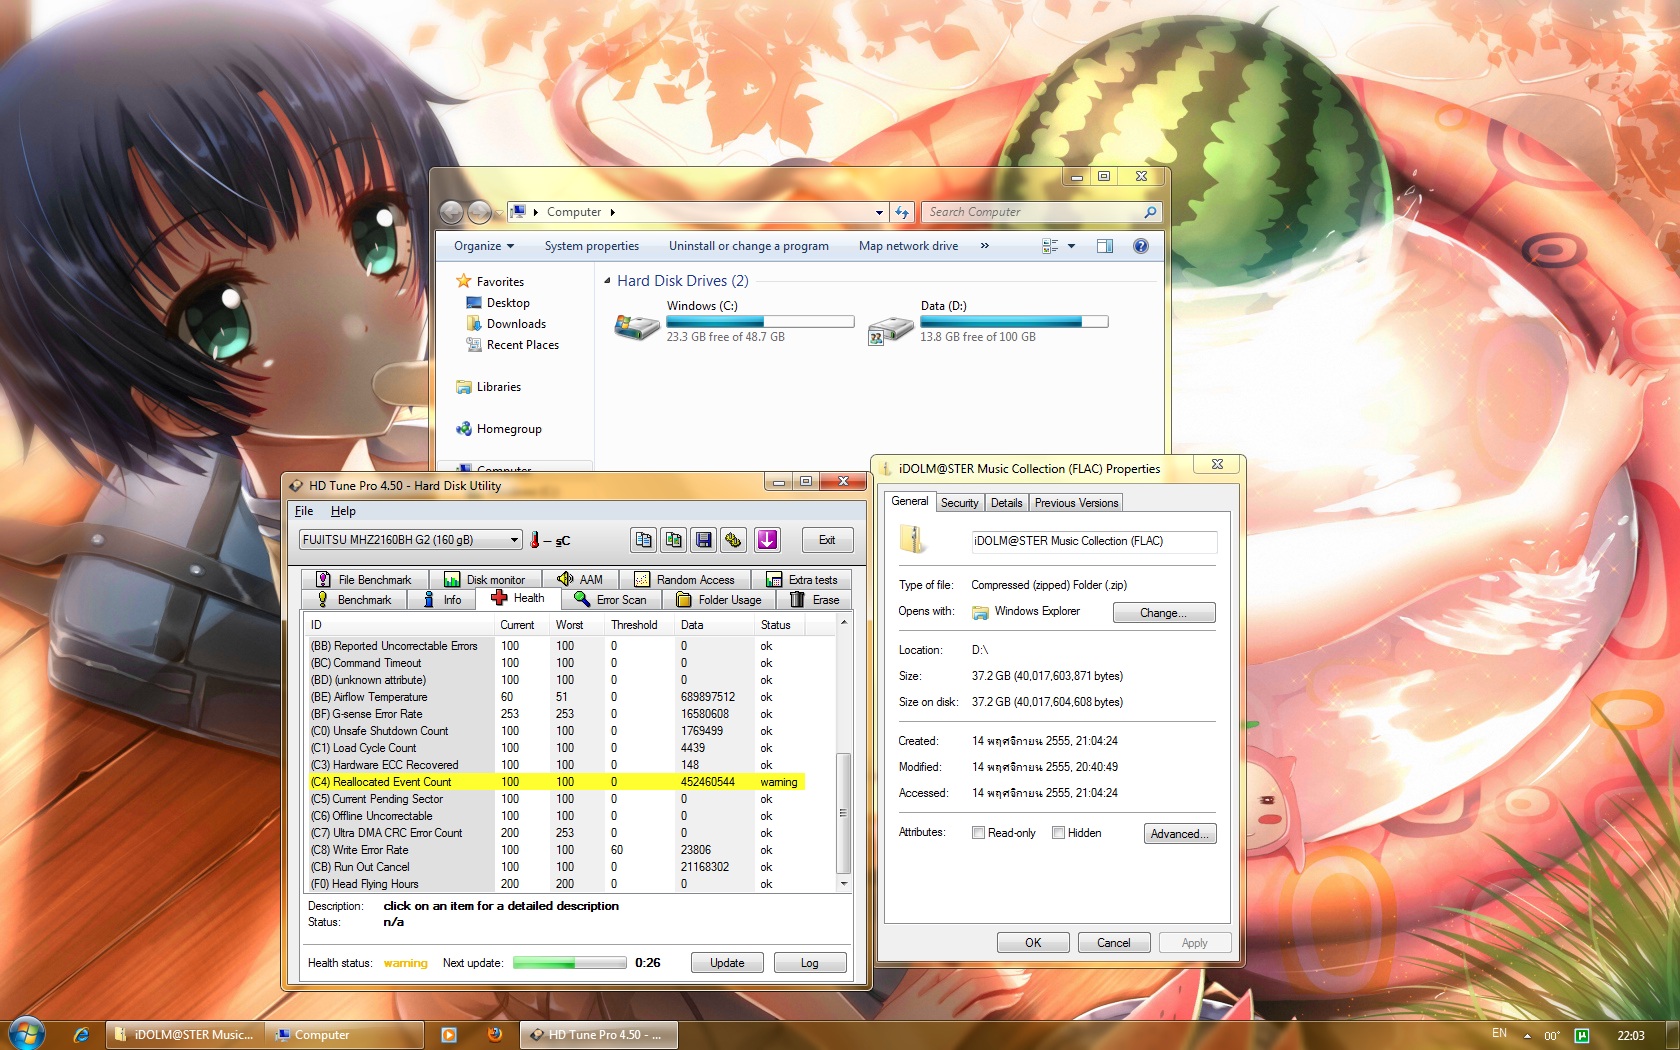Viewport: 1680px width, 1050px height.
Task: Click the file name field in Properties dialog
Action: (x=1094, y=541)
